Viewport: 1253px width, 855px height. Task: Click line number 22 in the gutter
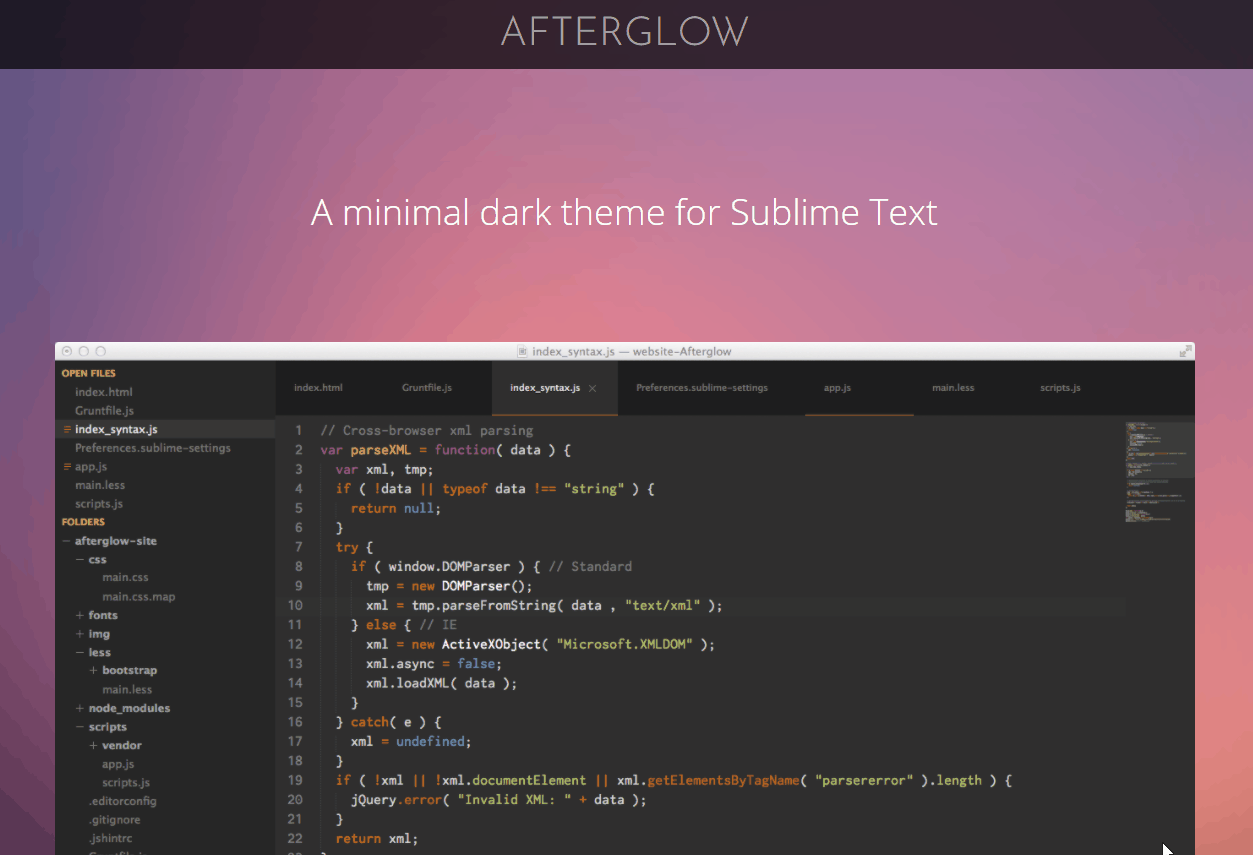295,838
